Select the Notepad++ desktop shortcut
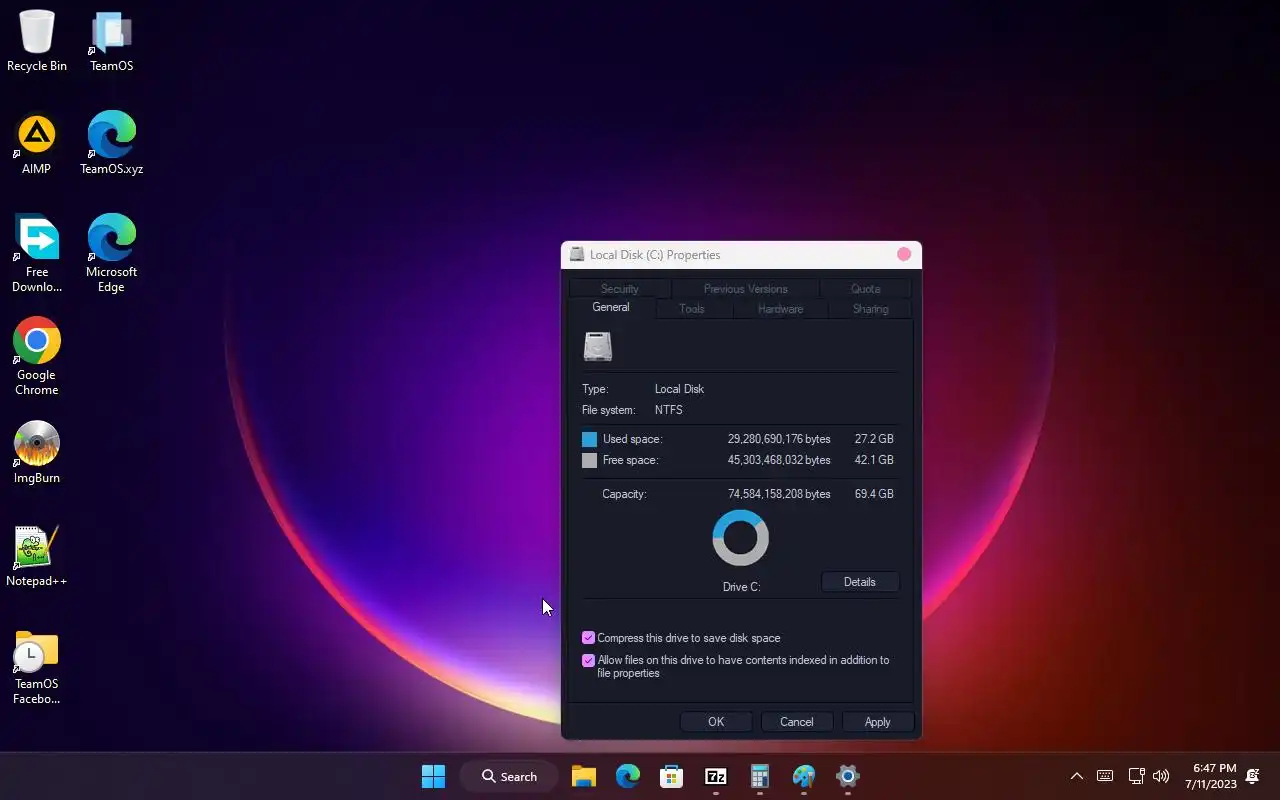The image size is (1280, 800). (37, 556)
